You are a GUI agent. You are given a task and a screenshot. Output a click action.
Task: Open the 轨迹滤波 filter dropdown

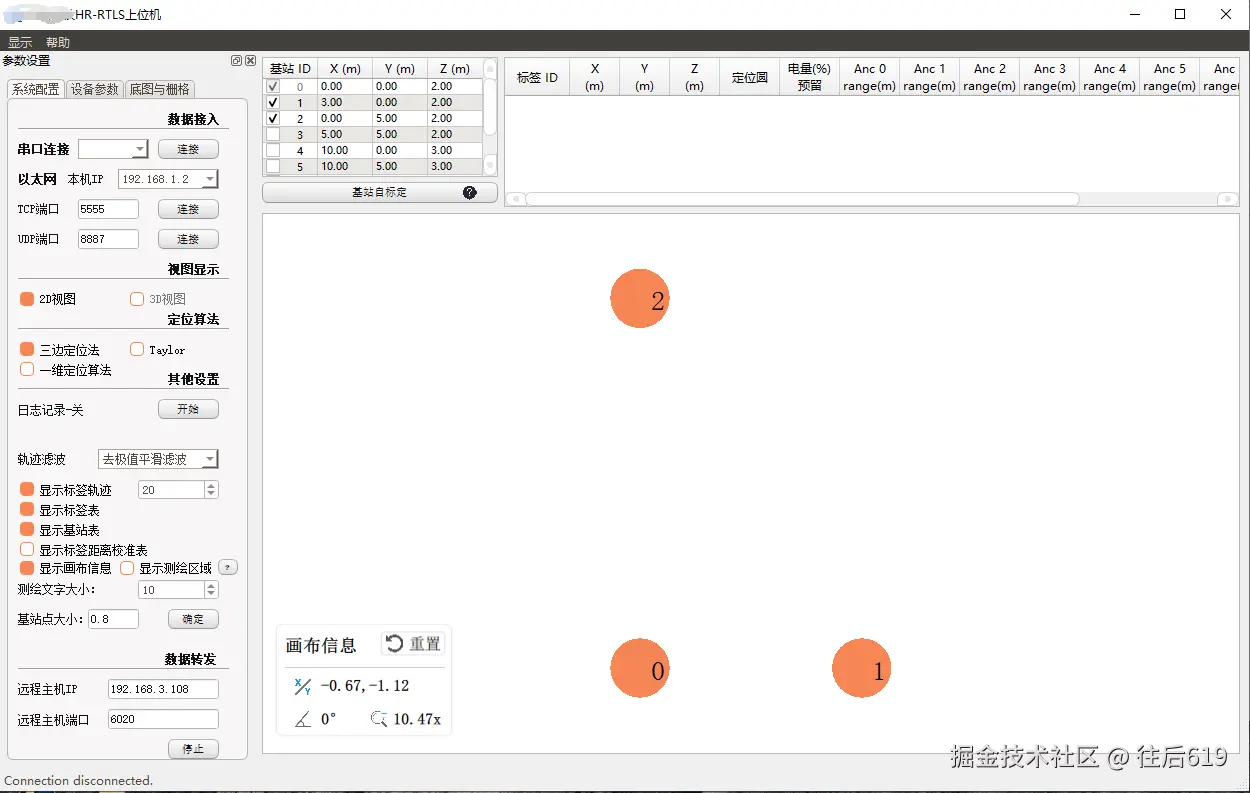(158, 459)
